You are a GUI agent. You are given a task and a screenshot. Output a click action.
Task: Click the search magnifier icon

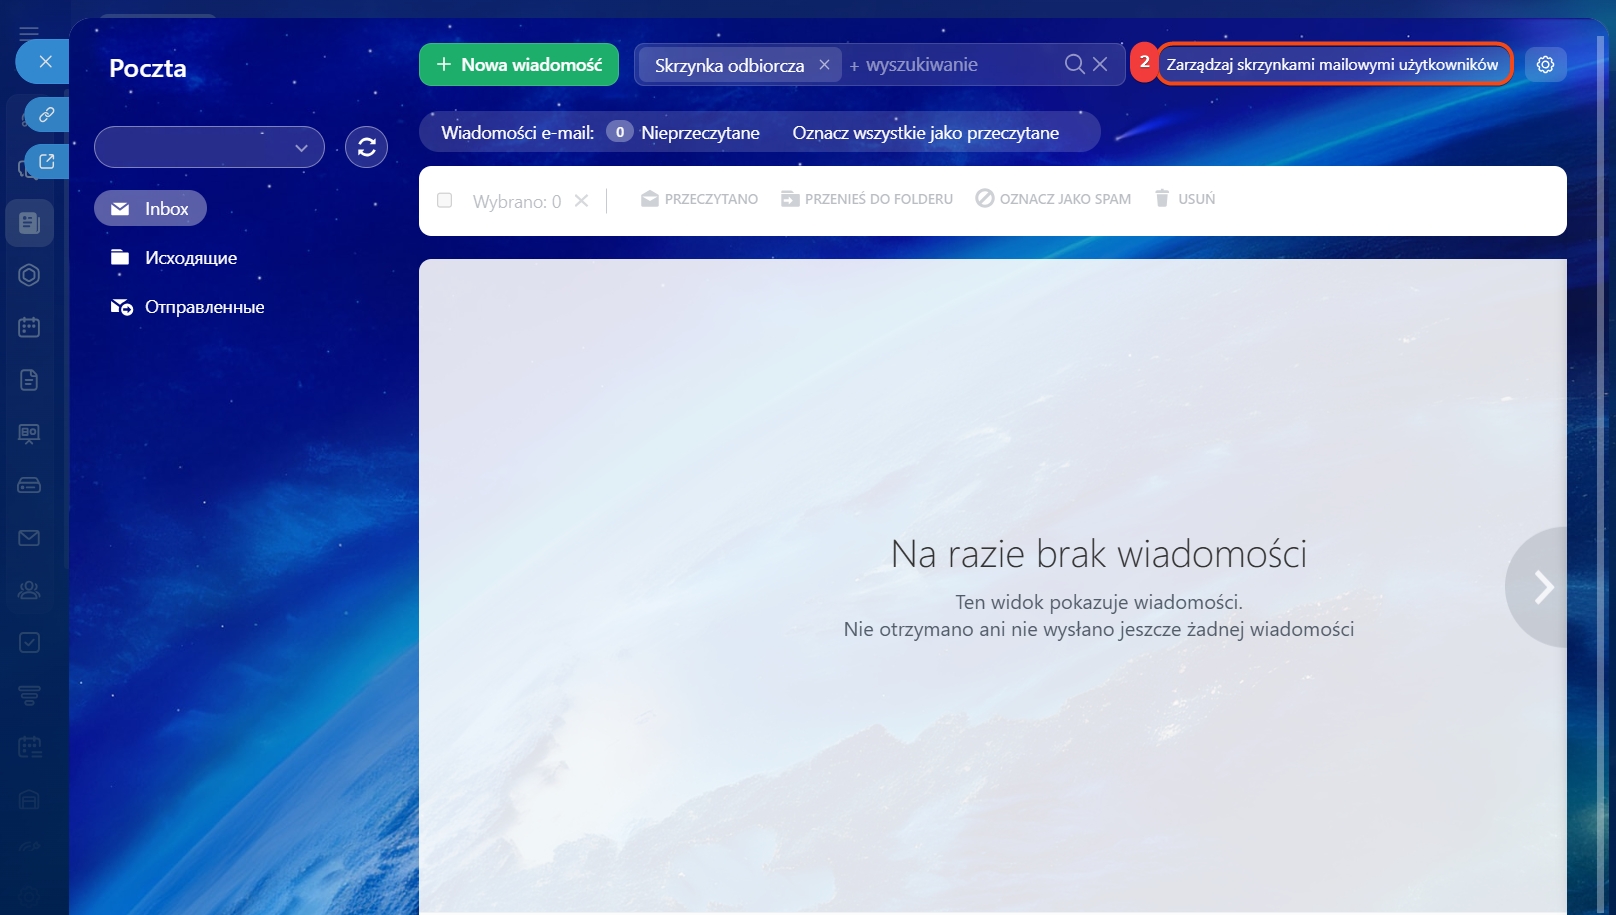click(1074, 64)
